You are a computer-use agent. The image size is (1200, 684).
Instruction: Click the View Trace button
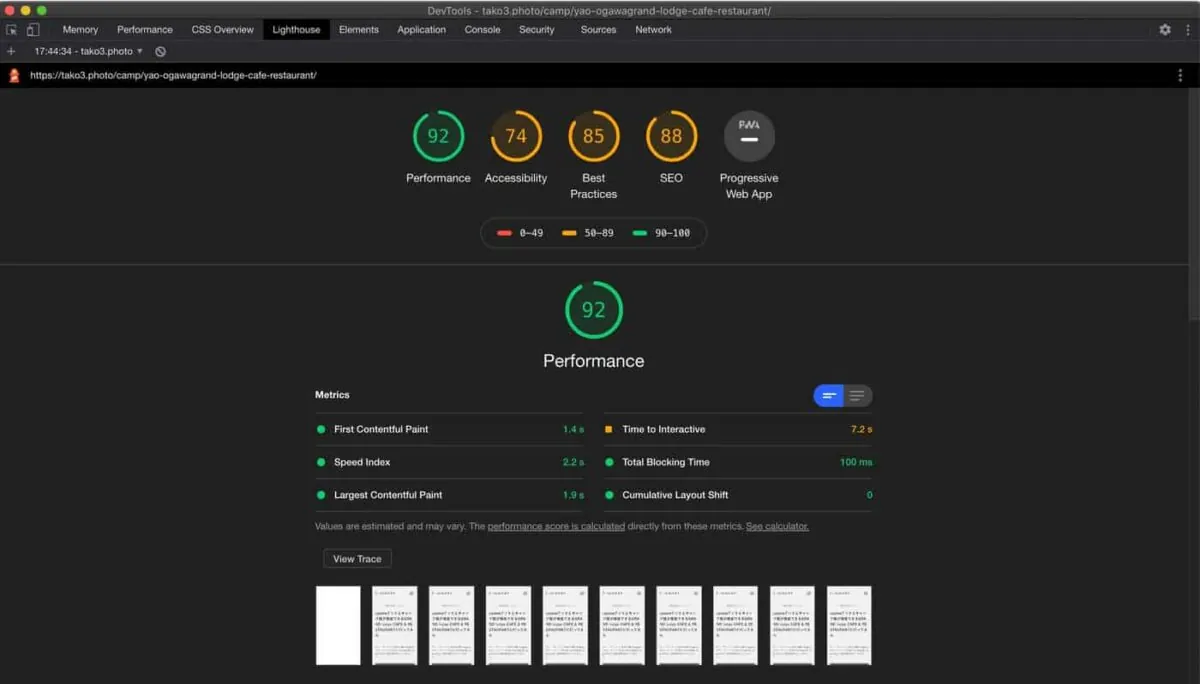(x=357, y=559)
